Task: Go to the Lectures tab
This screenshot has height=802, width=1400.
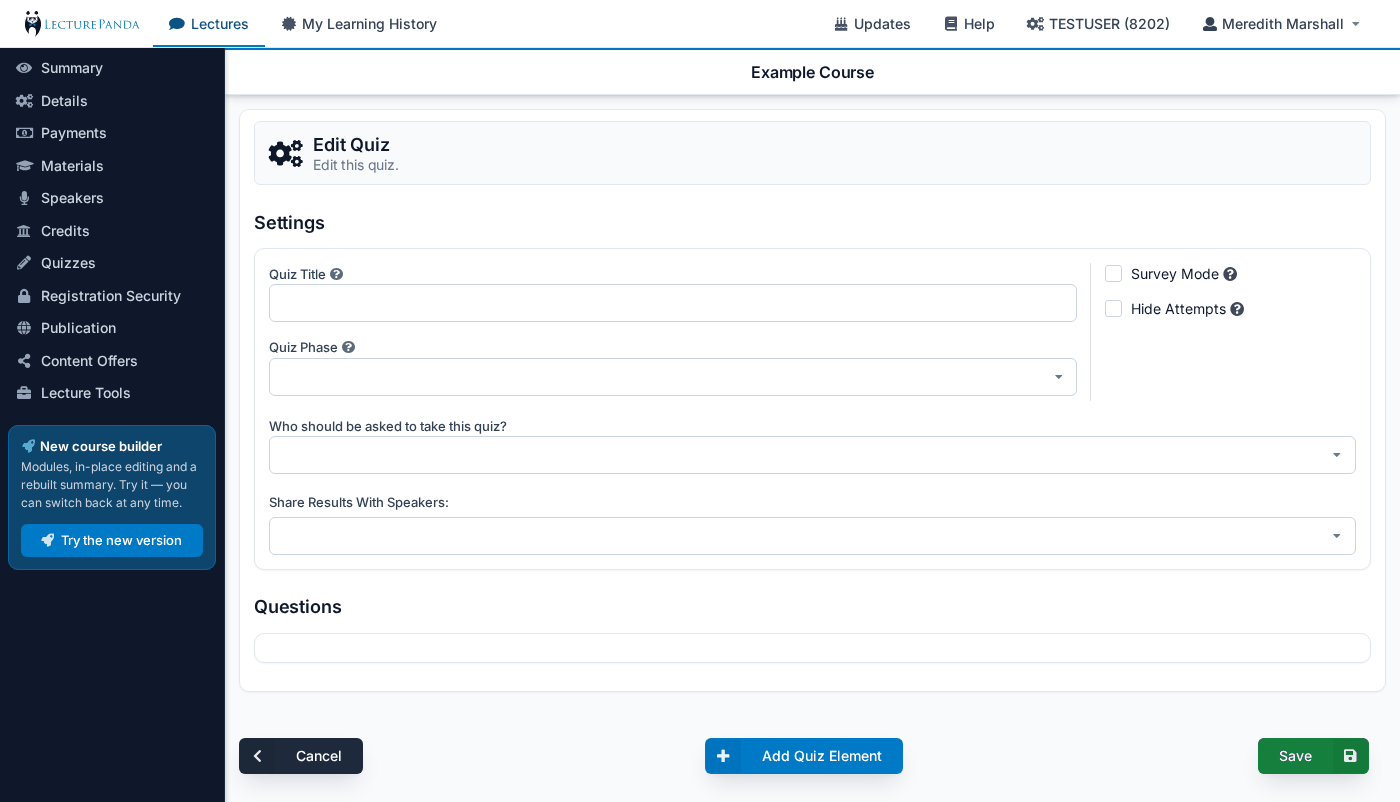Action: [x=209, y=24]
